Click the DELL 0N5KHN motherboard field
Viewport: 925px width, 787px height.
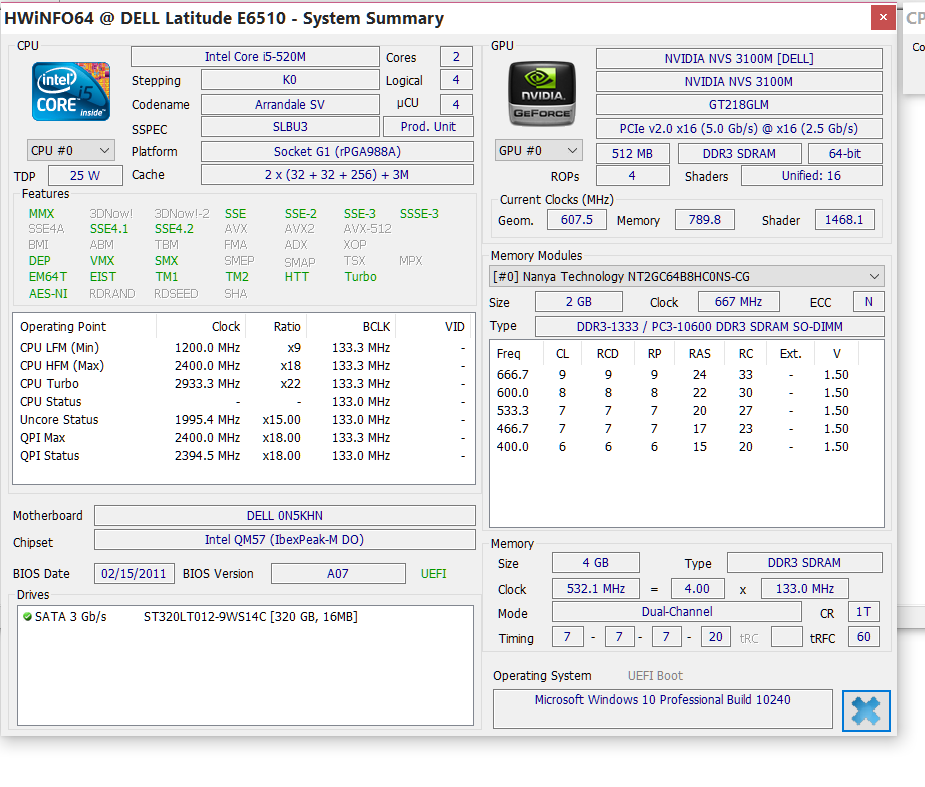point(284,516)
